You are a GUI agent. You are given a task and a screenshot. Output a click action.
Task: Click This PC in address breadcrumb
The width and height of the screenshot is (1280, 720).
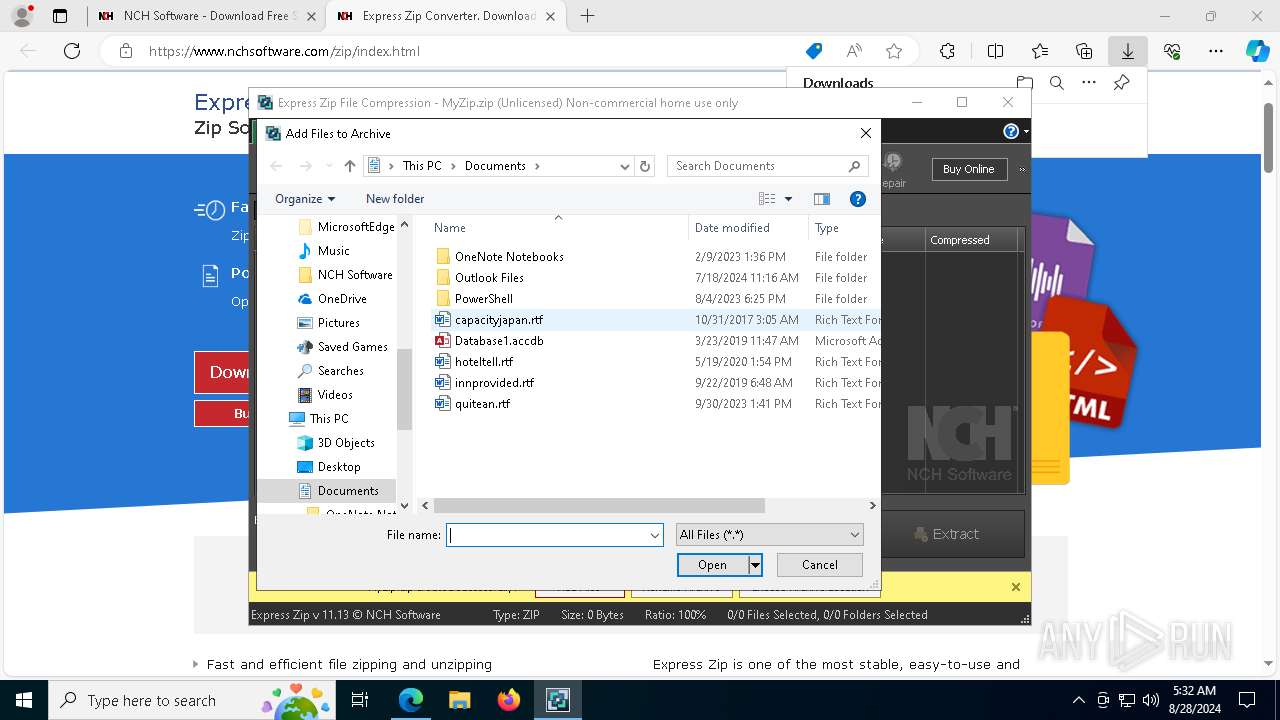[422, 166]
